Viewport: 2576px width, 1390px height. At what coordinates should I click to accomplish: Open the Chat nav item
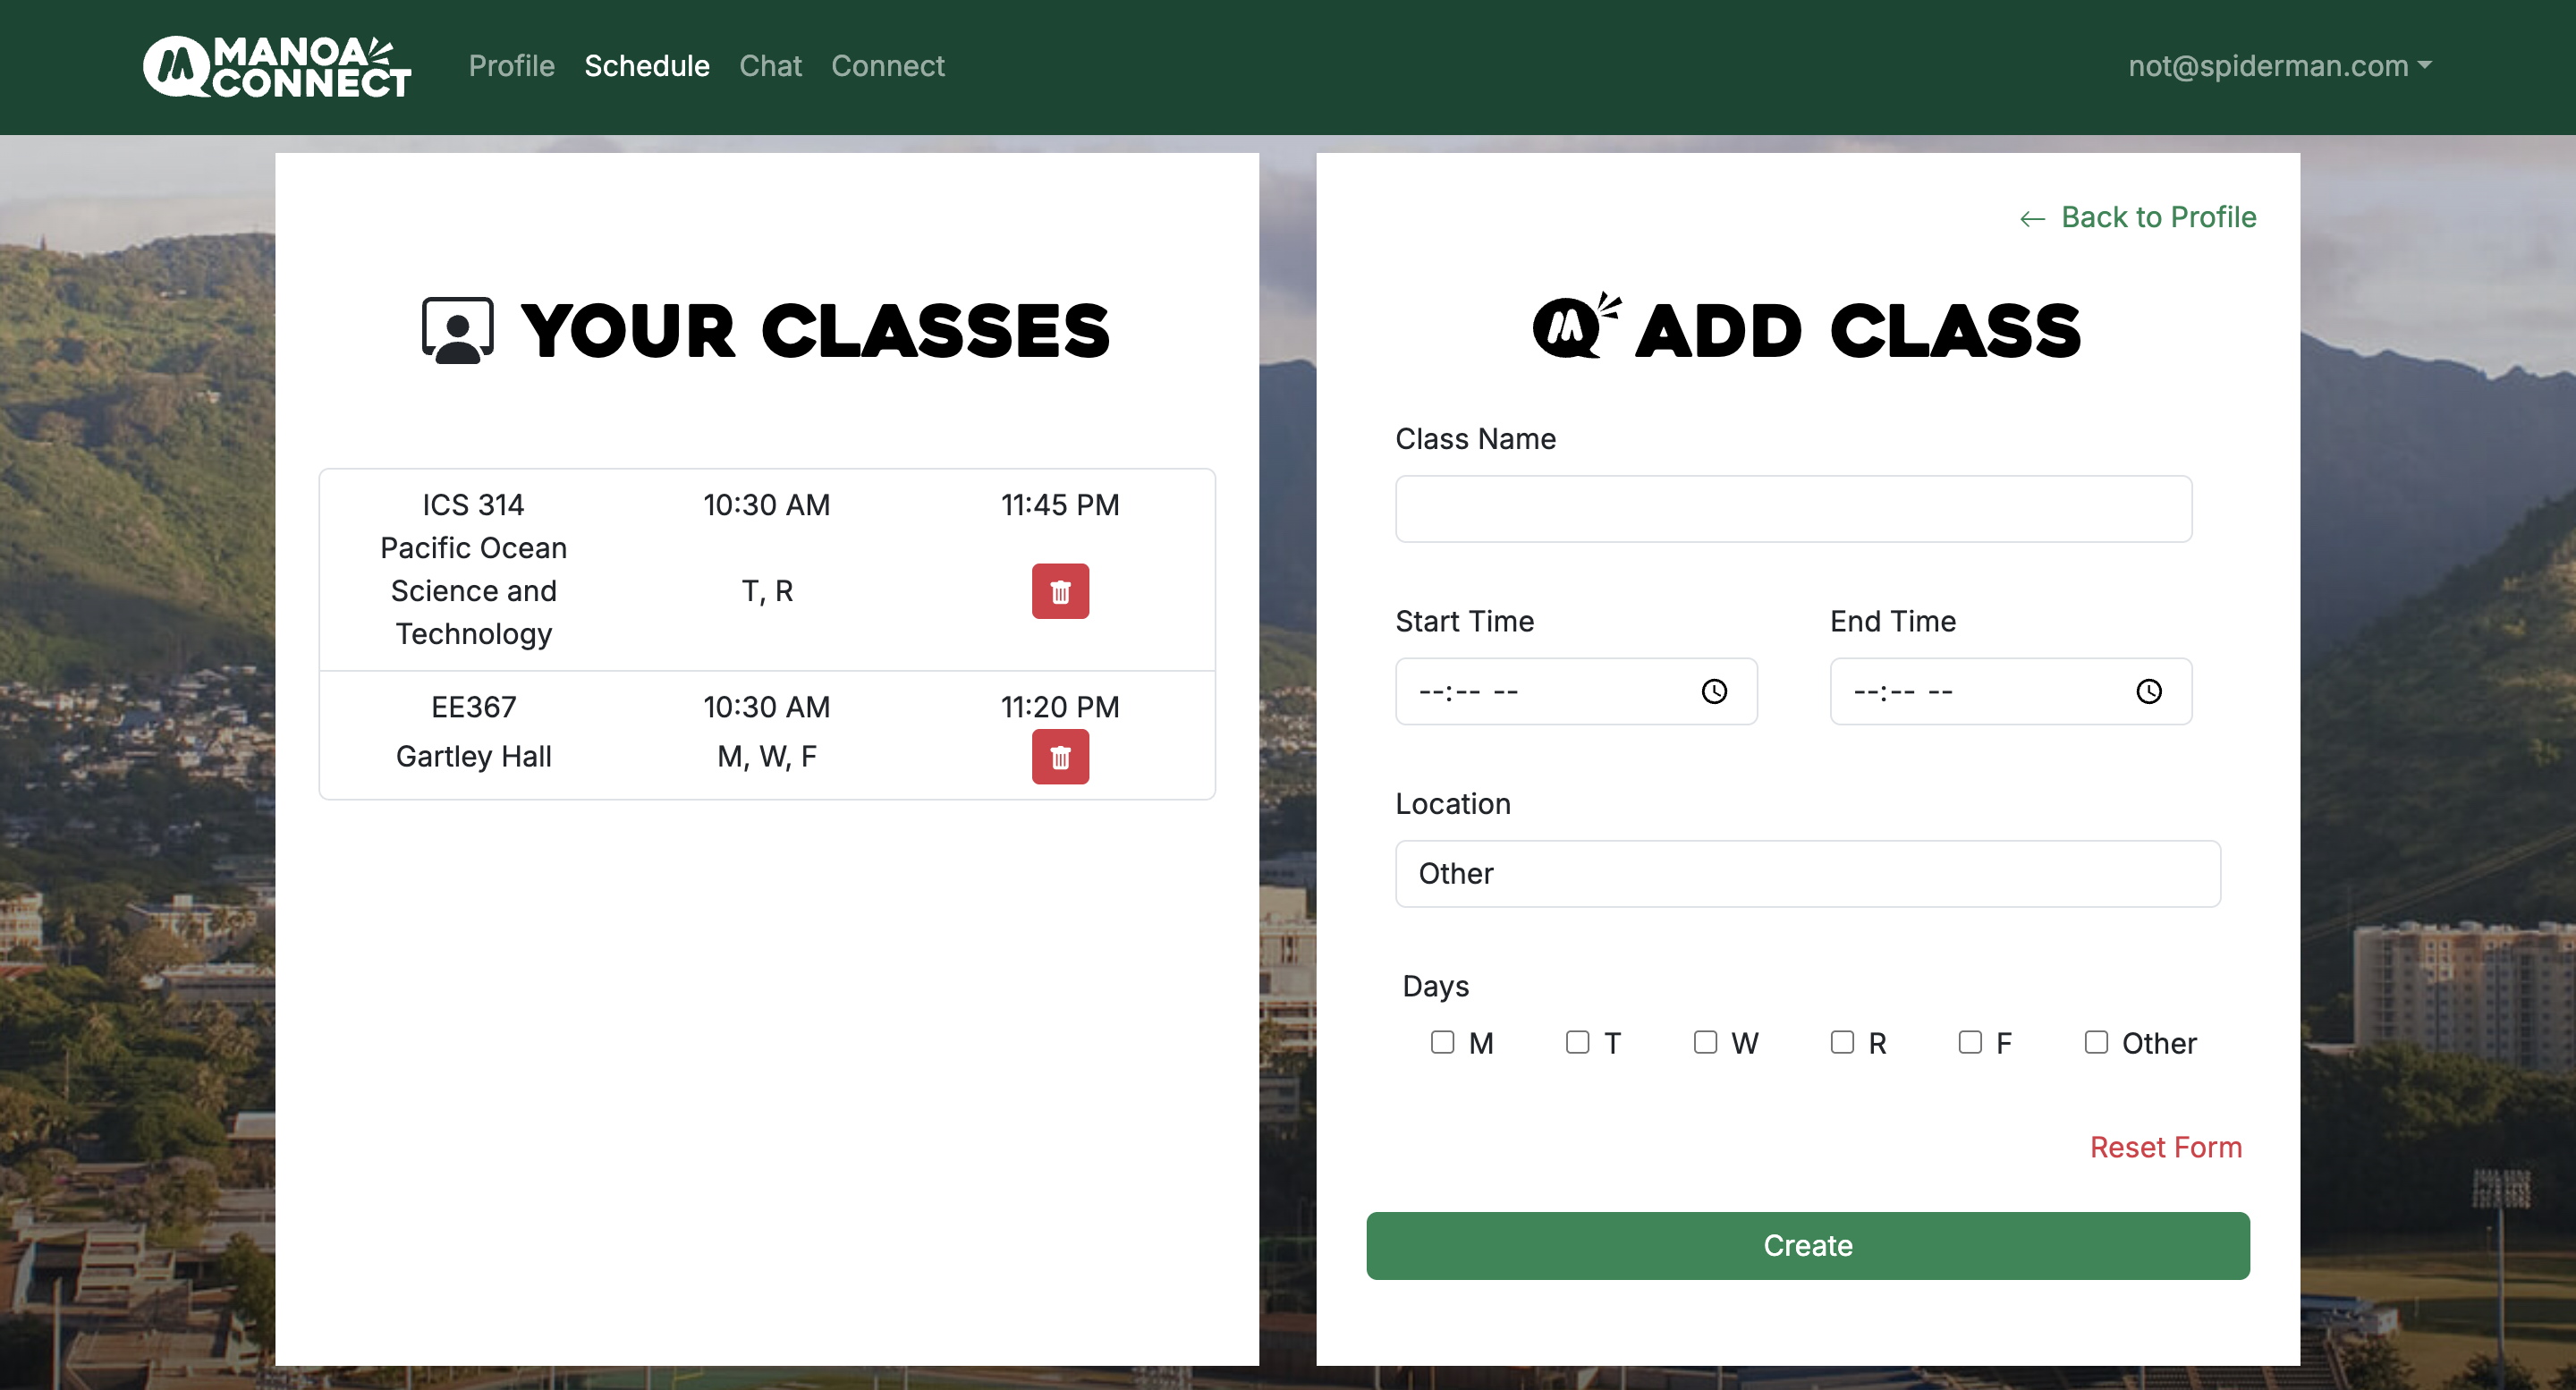pos(770,66)
